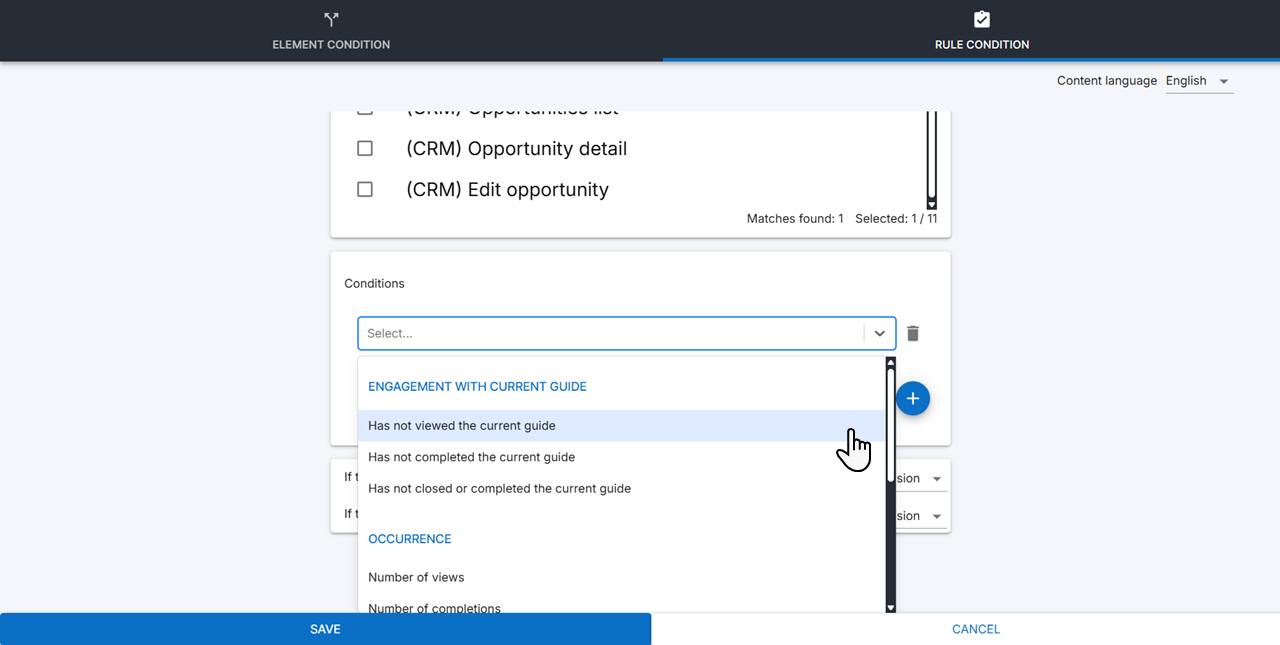Click into the conditions Select search field
1280x645 pixels.
point(610,334)
